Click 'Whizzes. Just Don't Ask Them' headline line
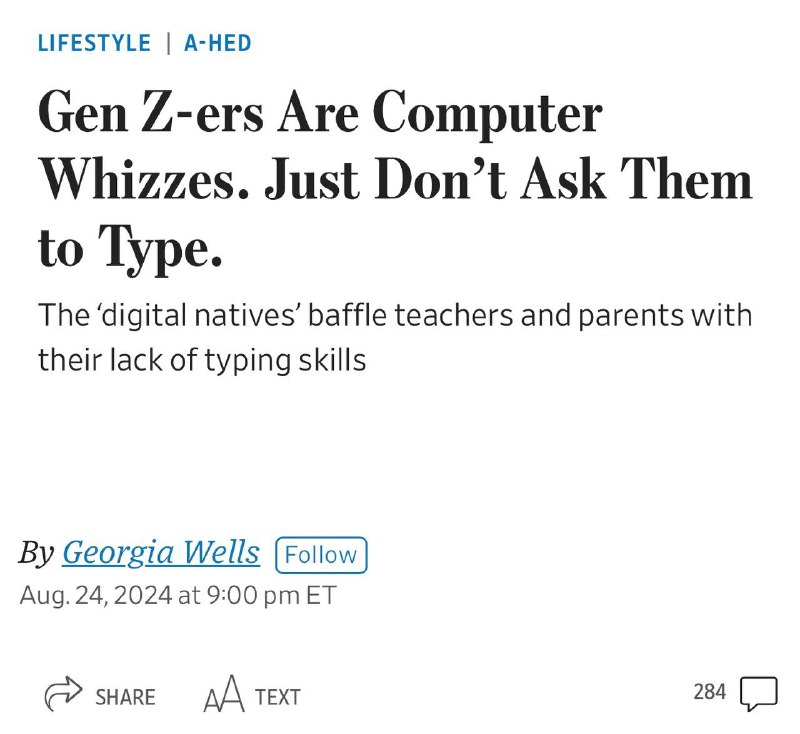The image size is (800, 734). pos(395,181)
